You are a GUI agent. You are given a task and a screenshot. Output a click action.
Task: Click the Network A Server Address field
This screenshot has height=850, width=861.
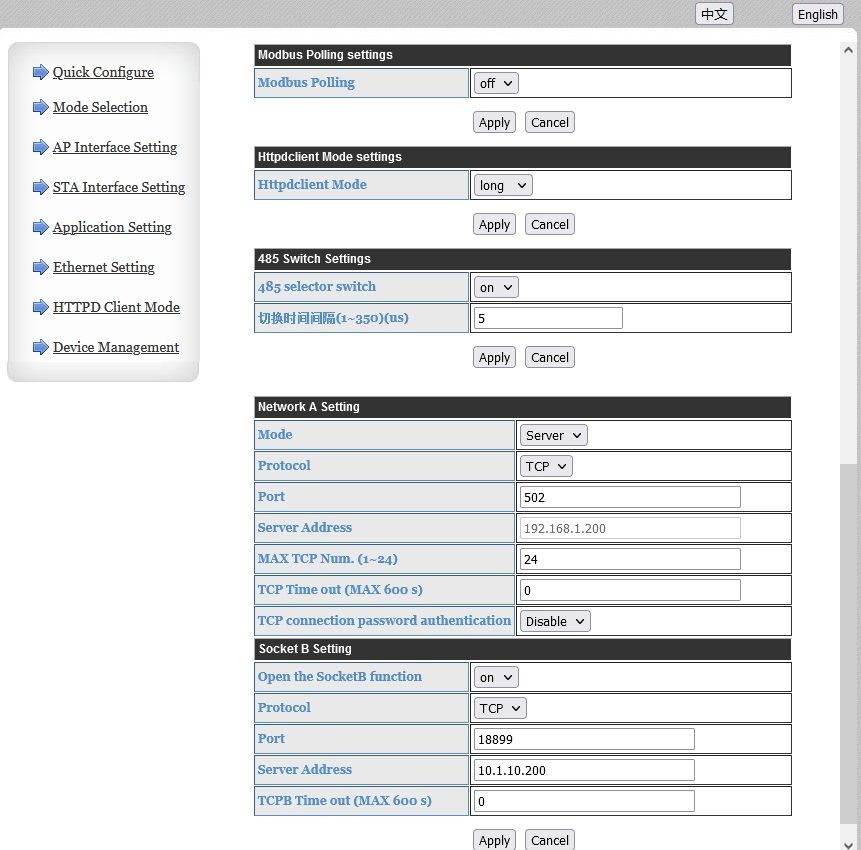630,528
